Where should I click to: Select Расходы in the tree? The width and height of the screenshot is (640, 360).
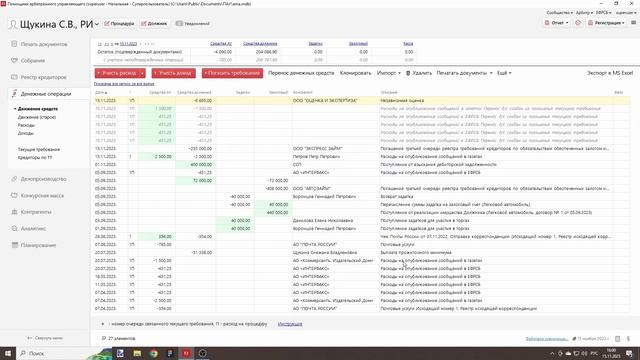(x=26, y=125)
